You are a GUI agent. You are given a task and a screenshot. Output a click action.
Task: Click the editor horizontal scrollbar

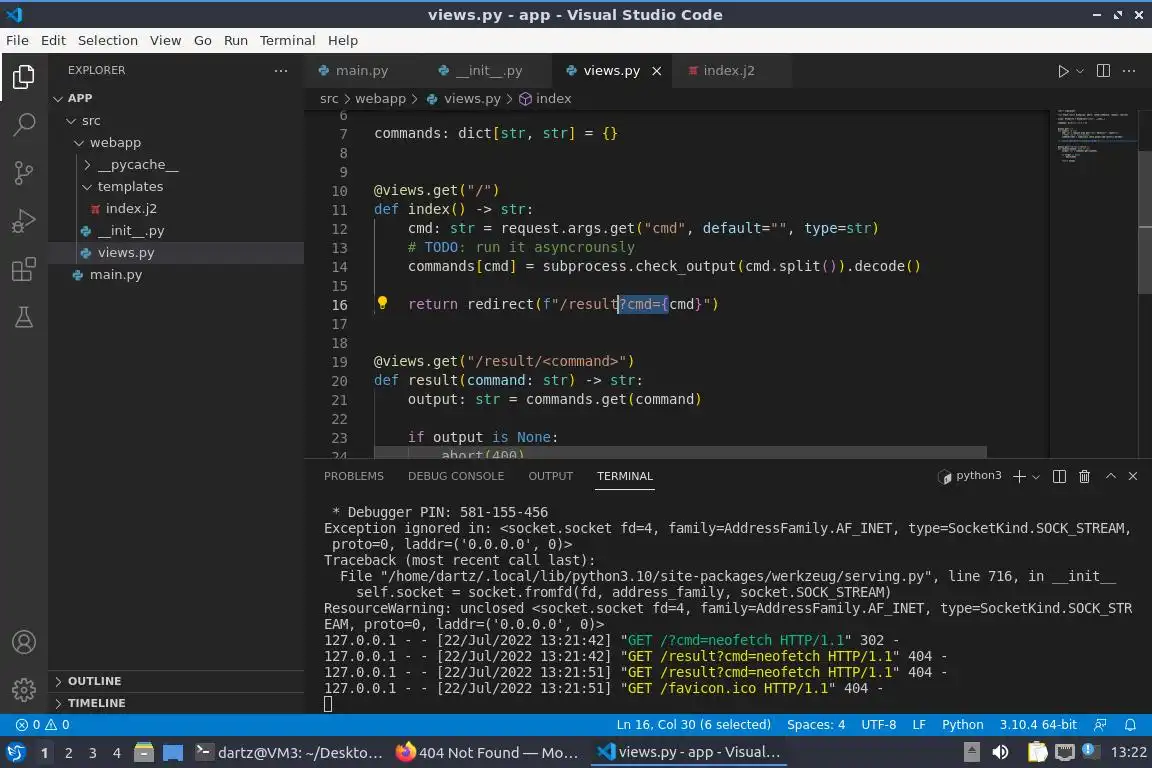(x=680, y=451)
